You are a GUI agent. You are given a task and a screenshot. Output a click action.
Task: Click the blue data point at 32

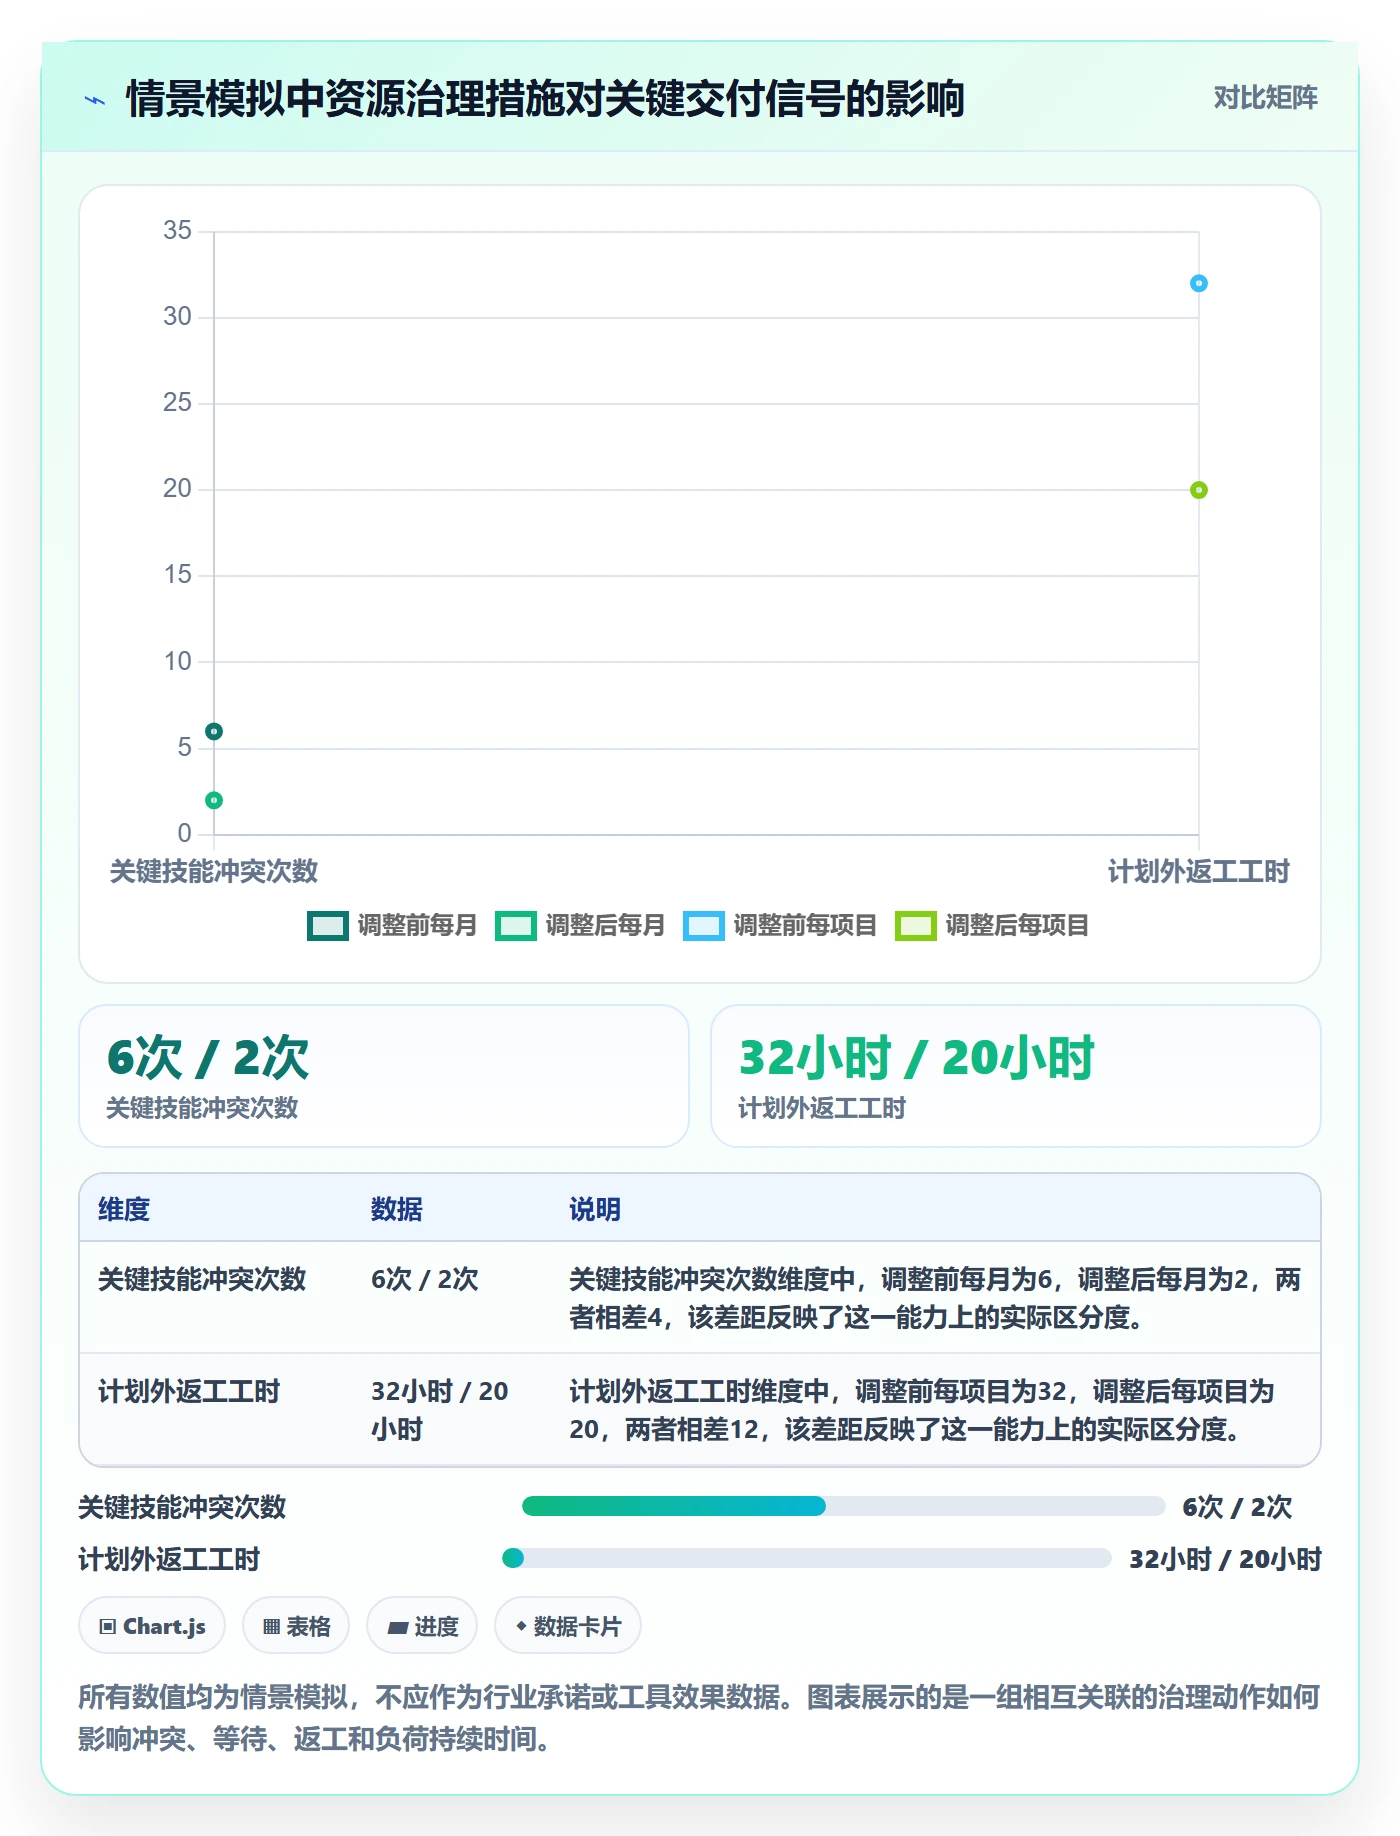coord(1199,284)
